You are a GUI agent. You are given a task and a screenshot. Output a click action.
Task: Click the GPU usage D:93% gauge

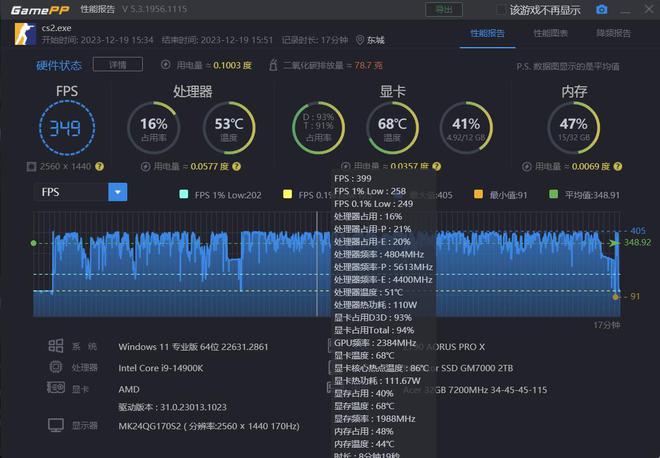coord(318,128)
